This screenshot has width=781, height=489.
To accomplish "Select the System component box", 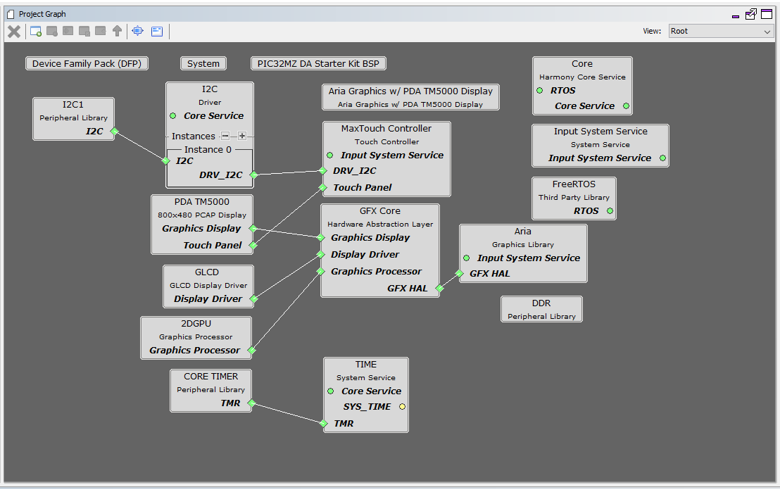I will 203,64.
